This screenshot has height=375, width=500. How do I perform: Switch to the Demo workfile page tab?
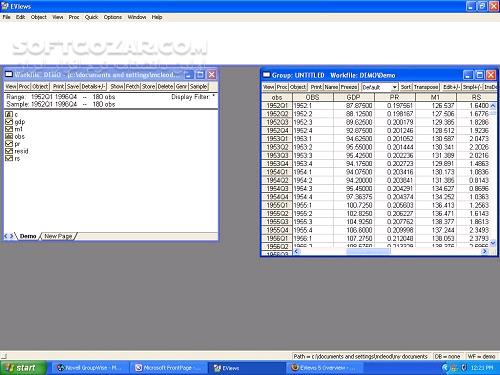click(x=28, y=236)
